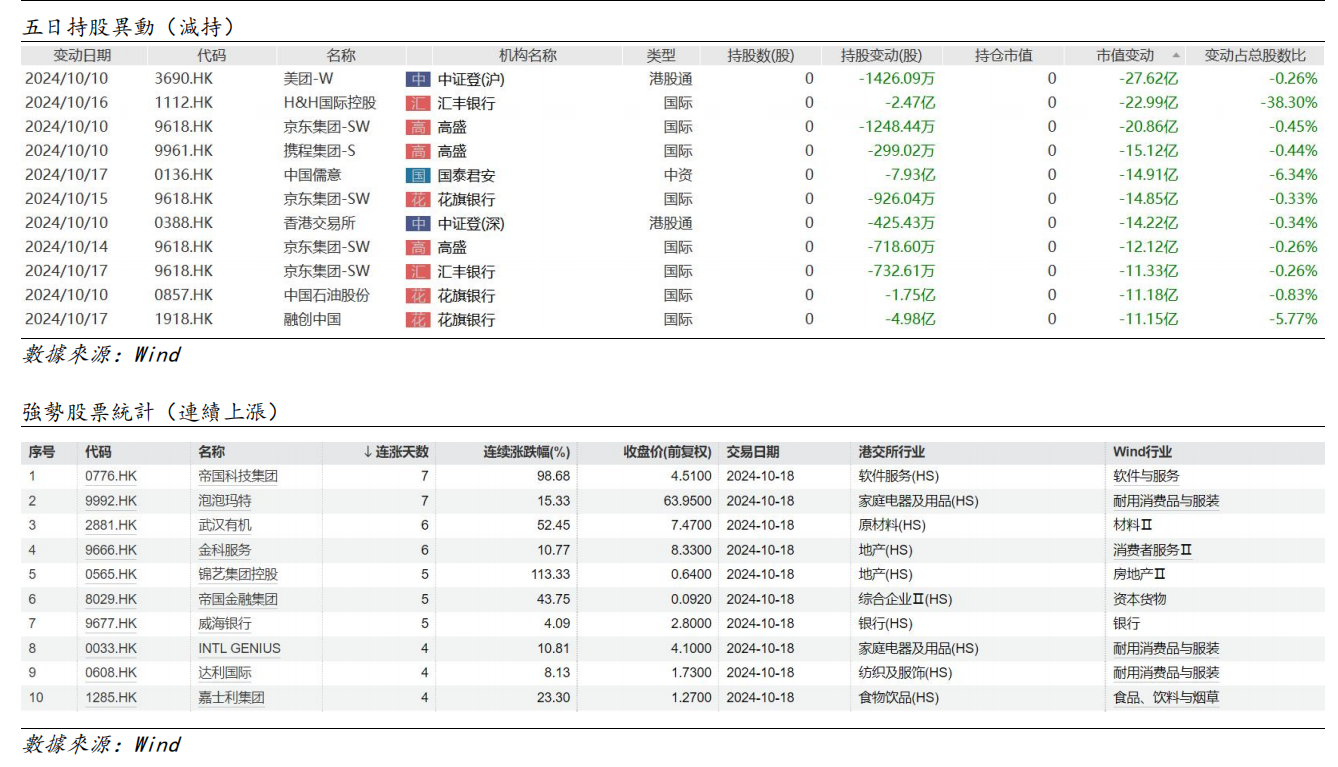Open stock code 0776.HK link
The image size is (1338, 767).
(x=111, y=477)
